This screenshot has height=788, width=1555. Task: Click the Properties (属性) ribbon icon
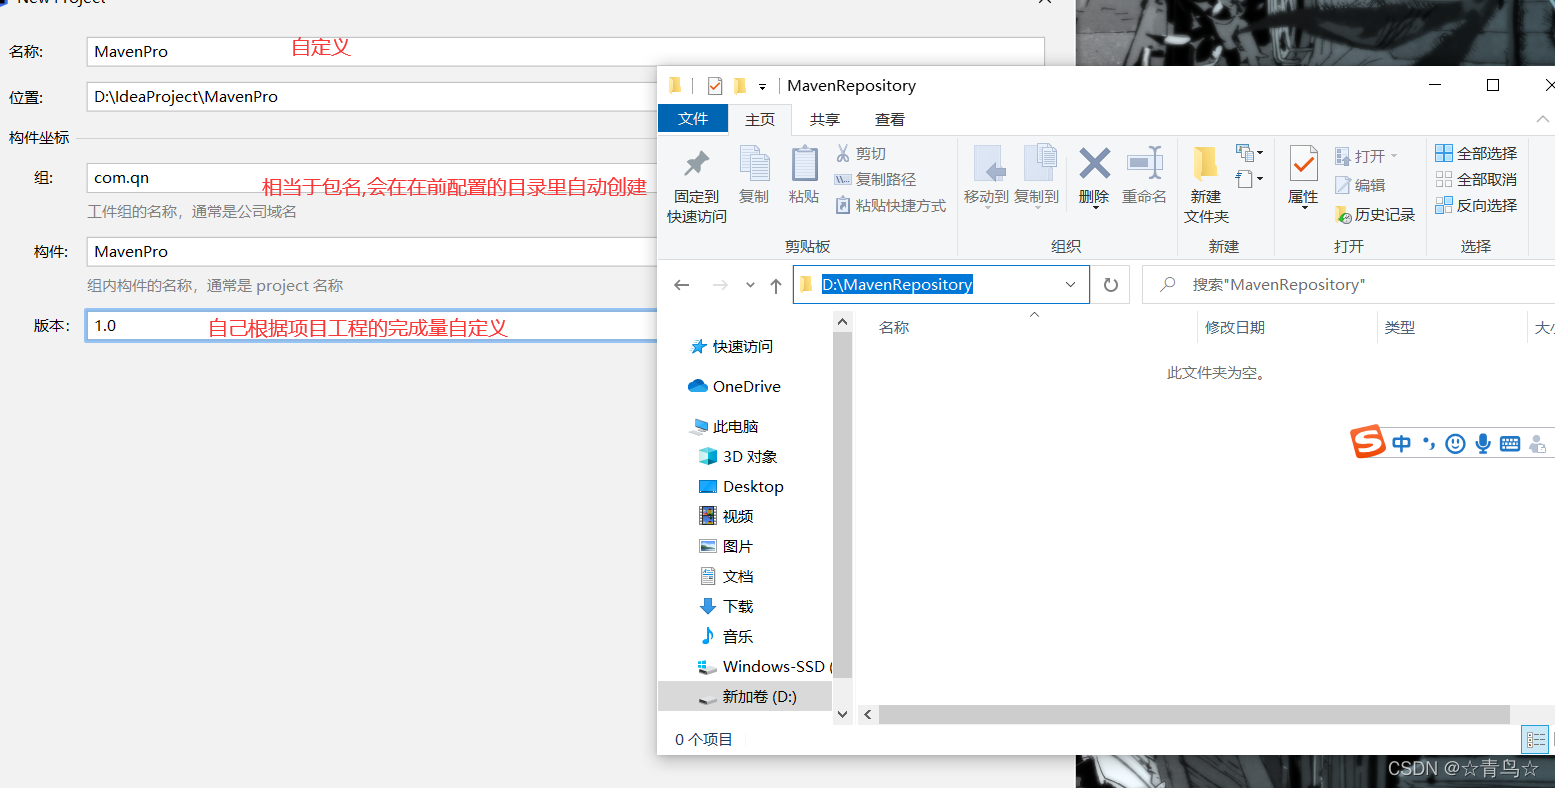pyautogui.click(x=1303, y=163)
